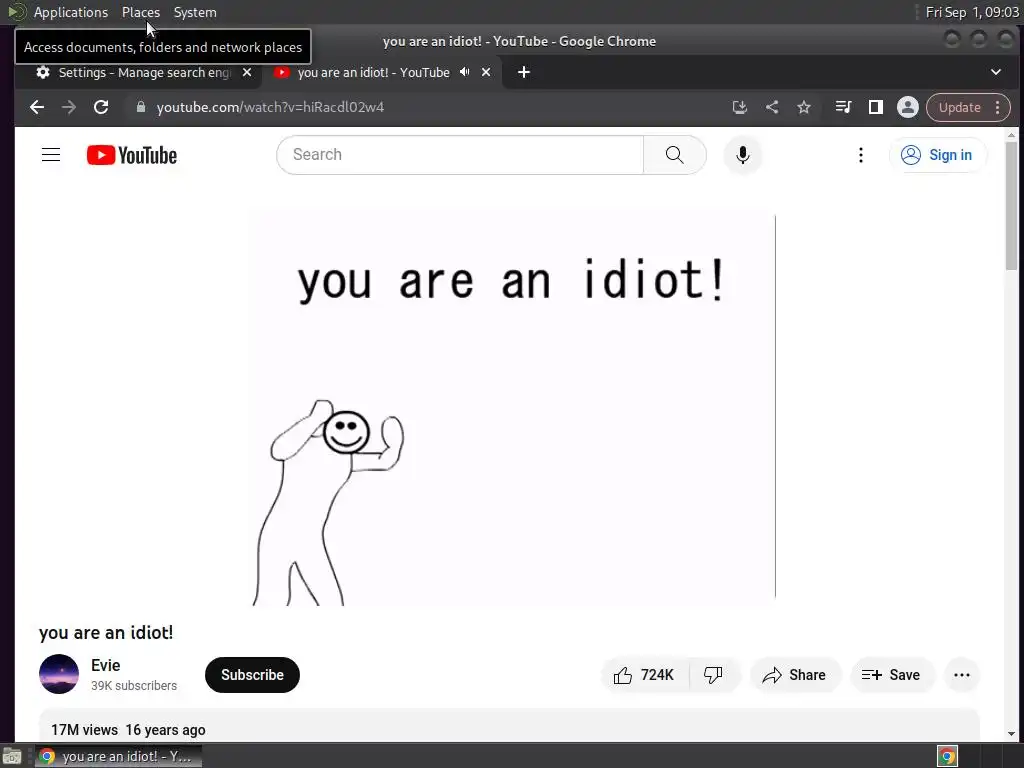Screen dimensions: 1024x768
Task: Click the video title 'you are an idiot!'
Action: [106, 632]
